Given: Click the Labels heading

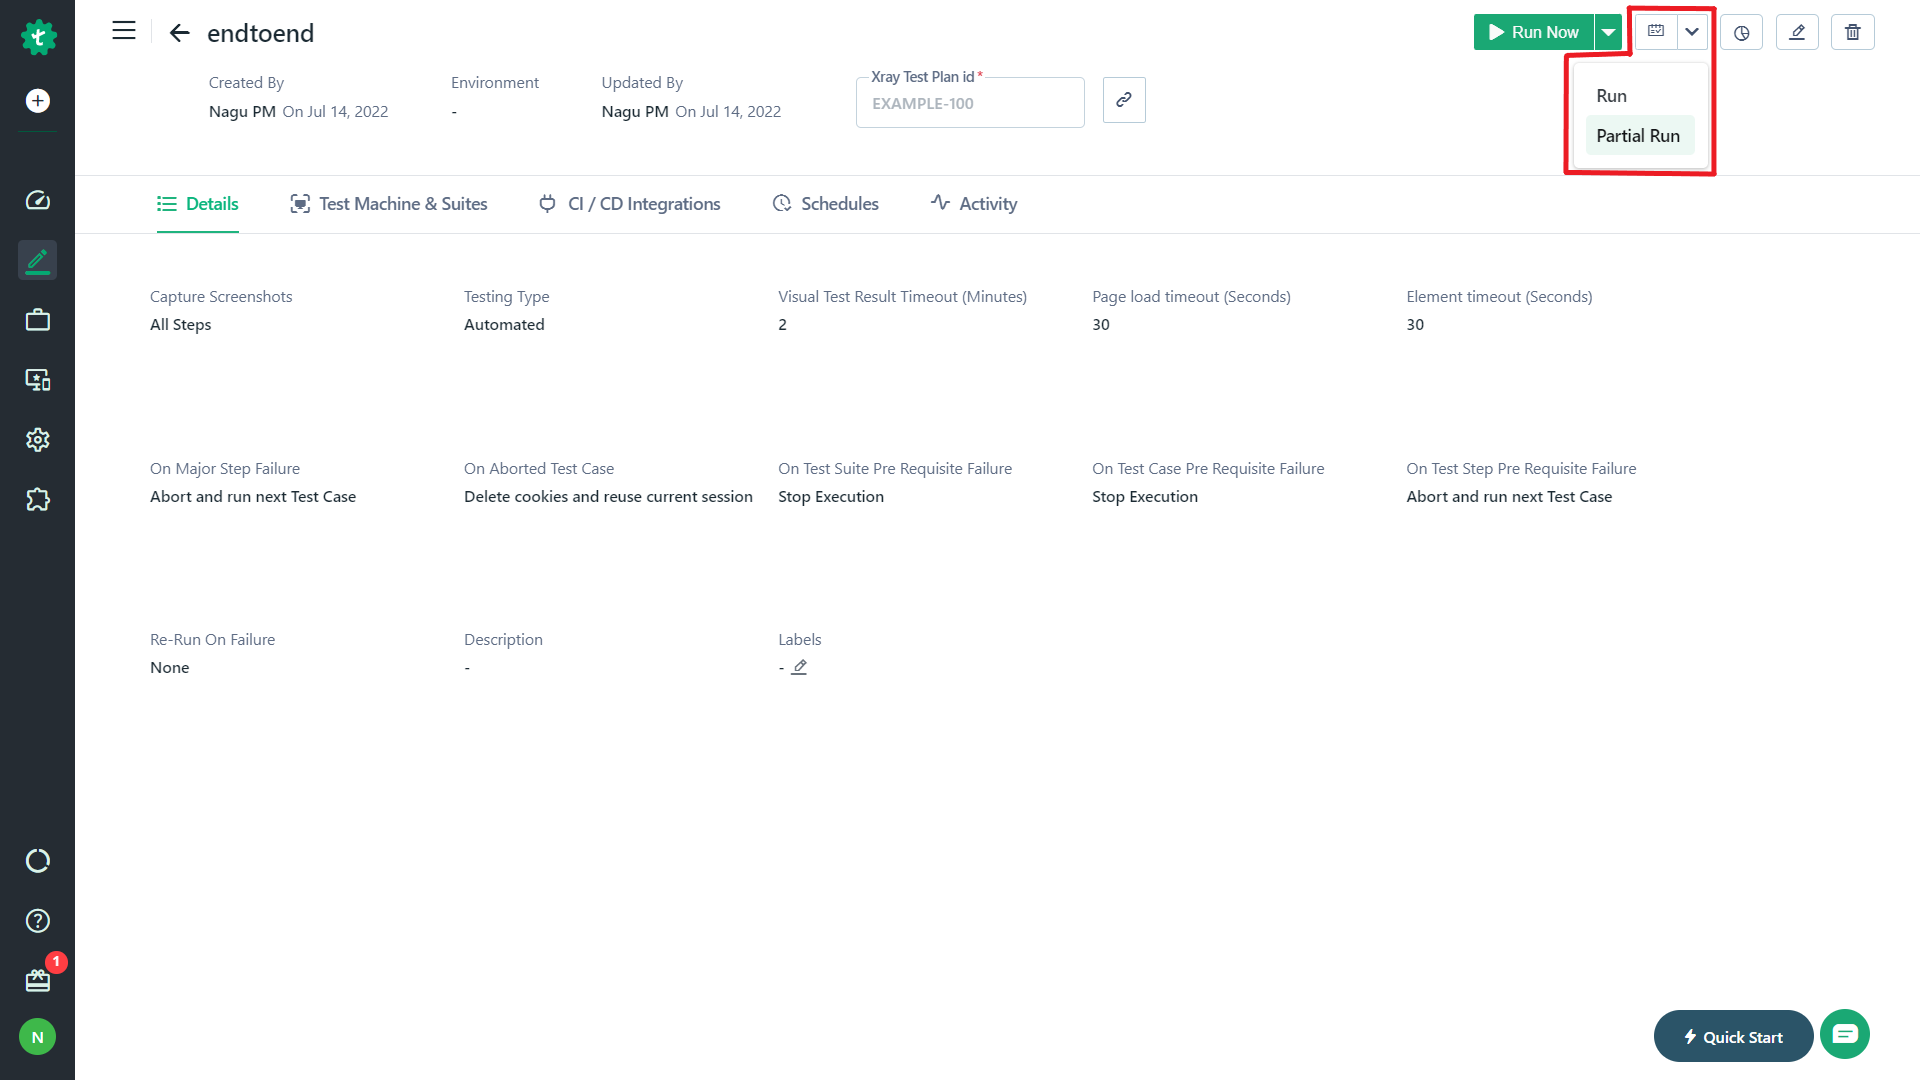Looking at the screenshot, I should [800, 640].
